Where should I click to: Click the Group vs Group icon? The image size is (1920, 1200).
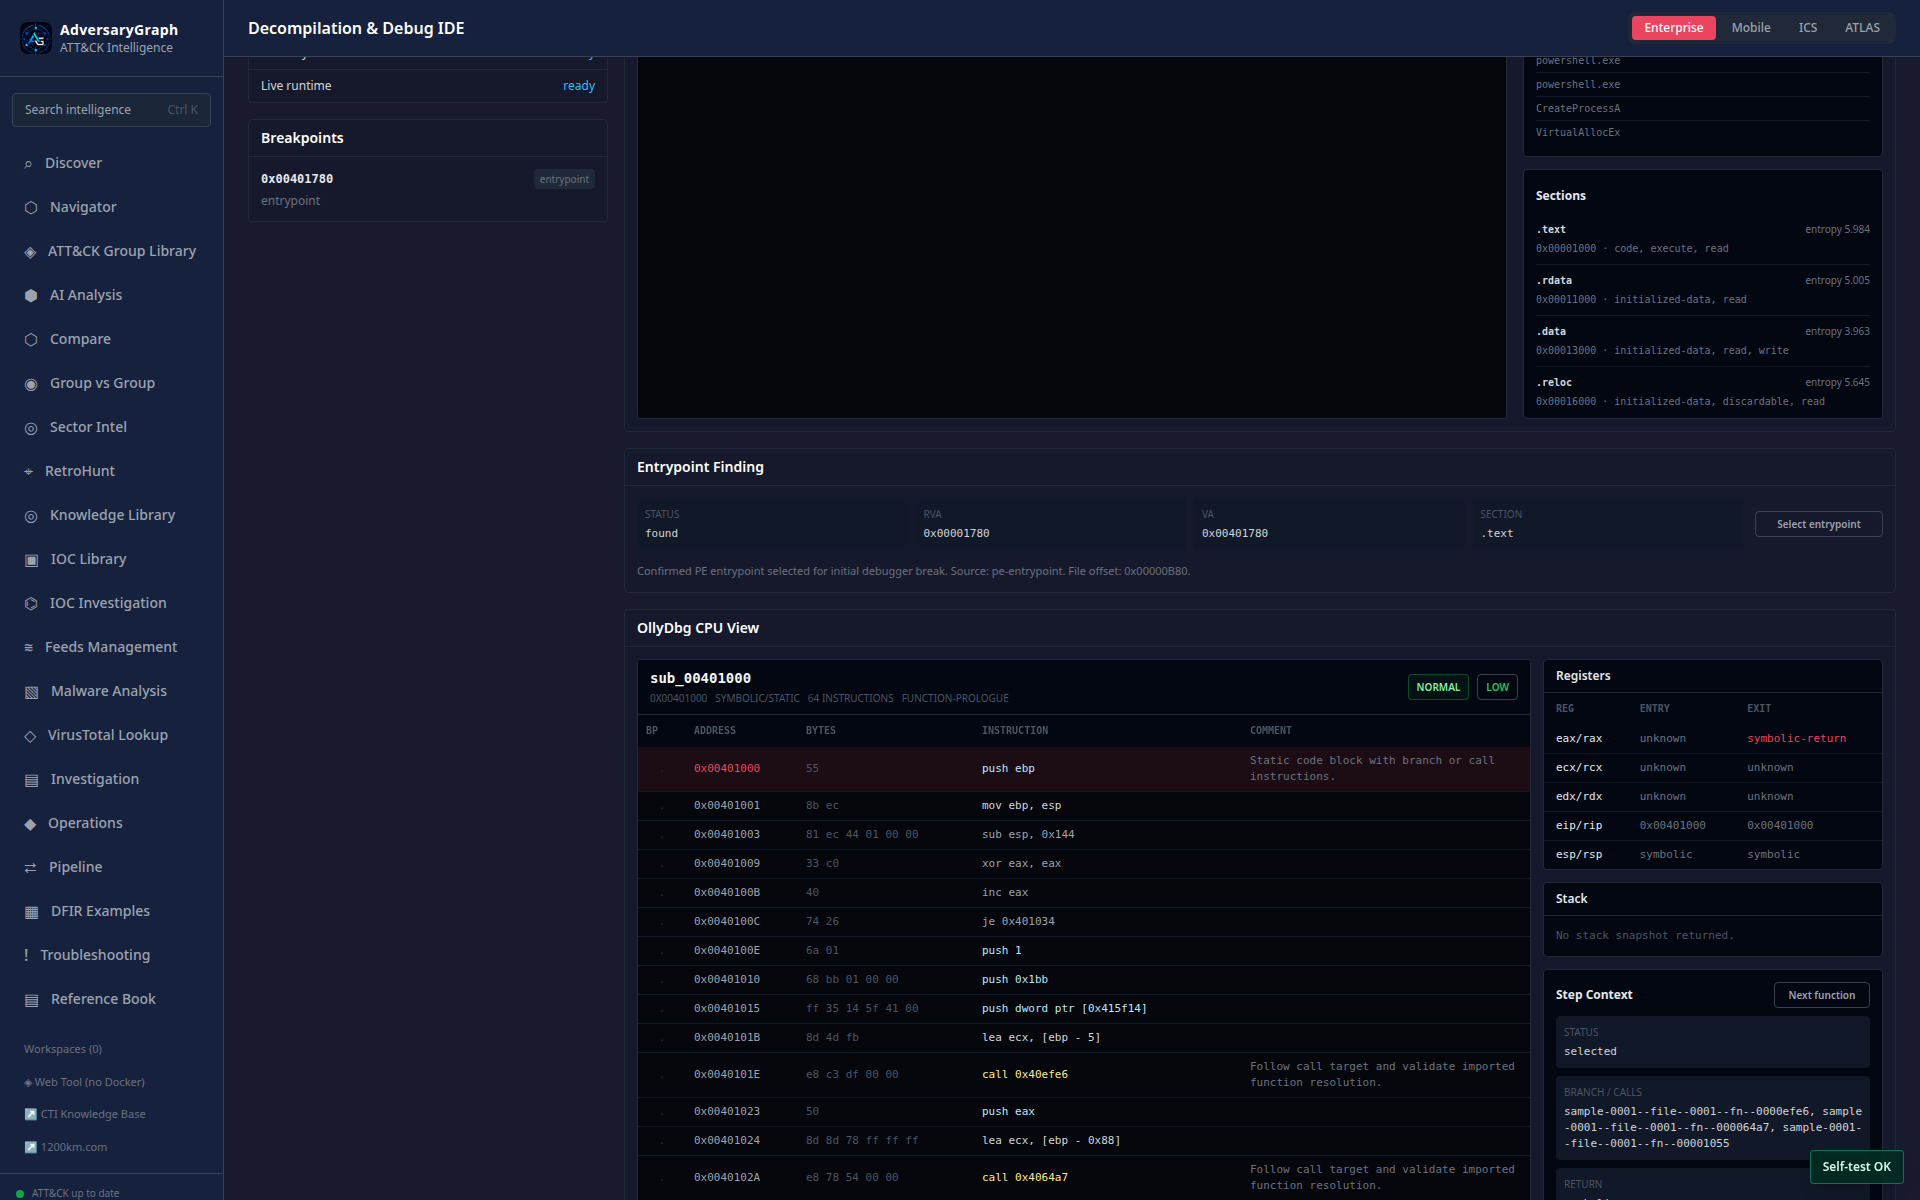click(x=31, y=384)
